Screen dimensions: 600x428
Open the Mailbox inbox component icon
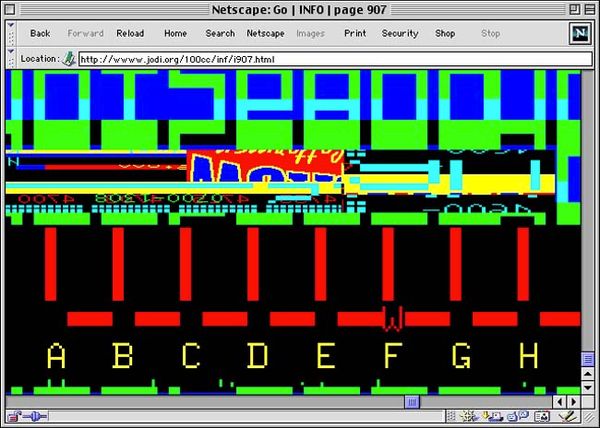(x=494, y=416)
